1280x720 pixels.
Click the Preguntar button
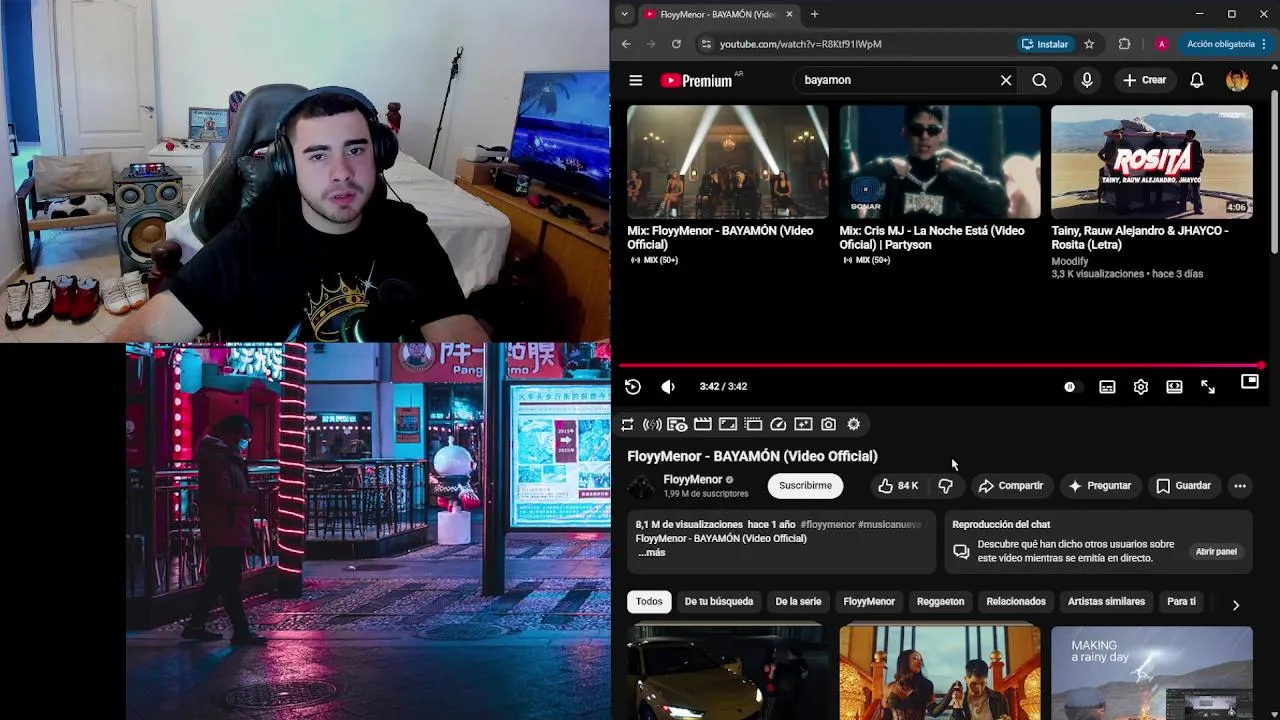tap(1099, 486)
